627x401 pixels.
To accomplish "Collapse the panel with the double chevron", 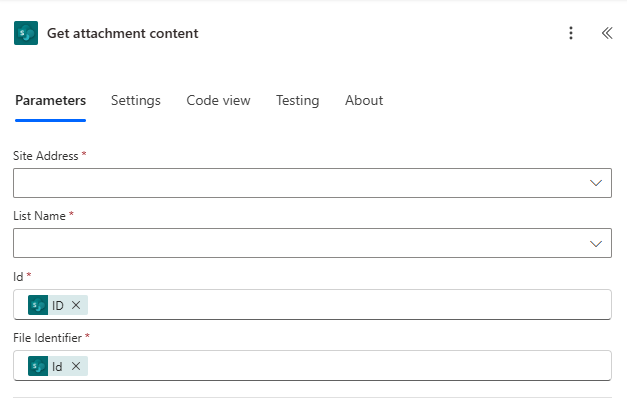I will (606, 33).
